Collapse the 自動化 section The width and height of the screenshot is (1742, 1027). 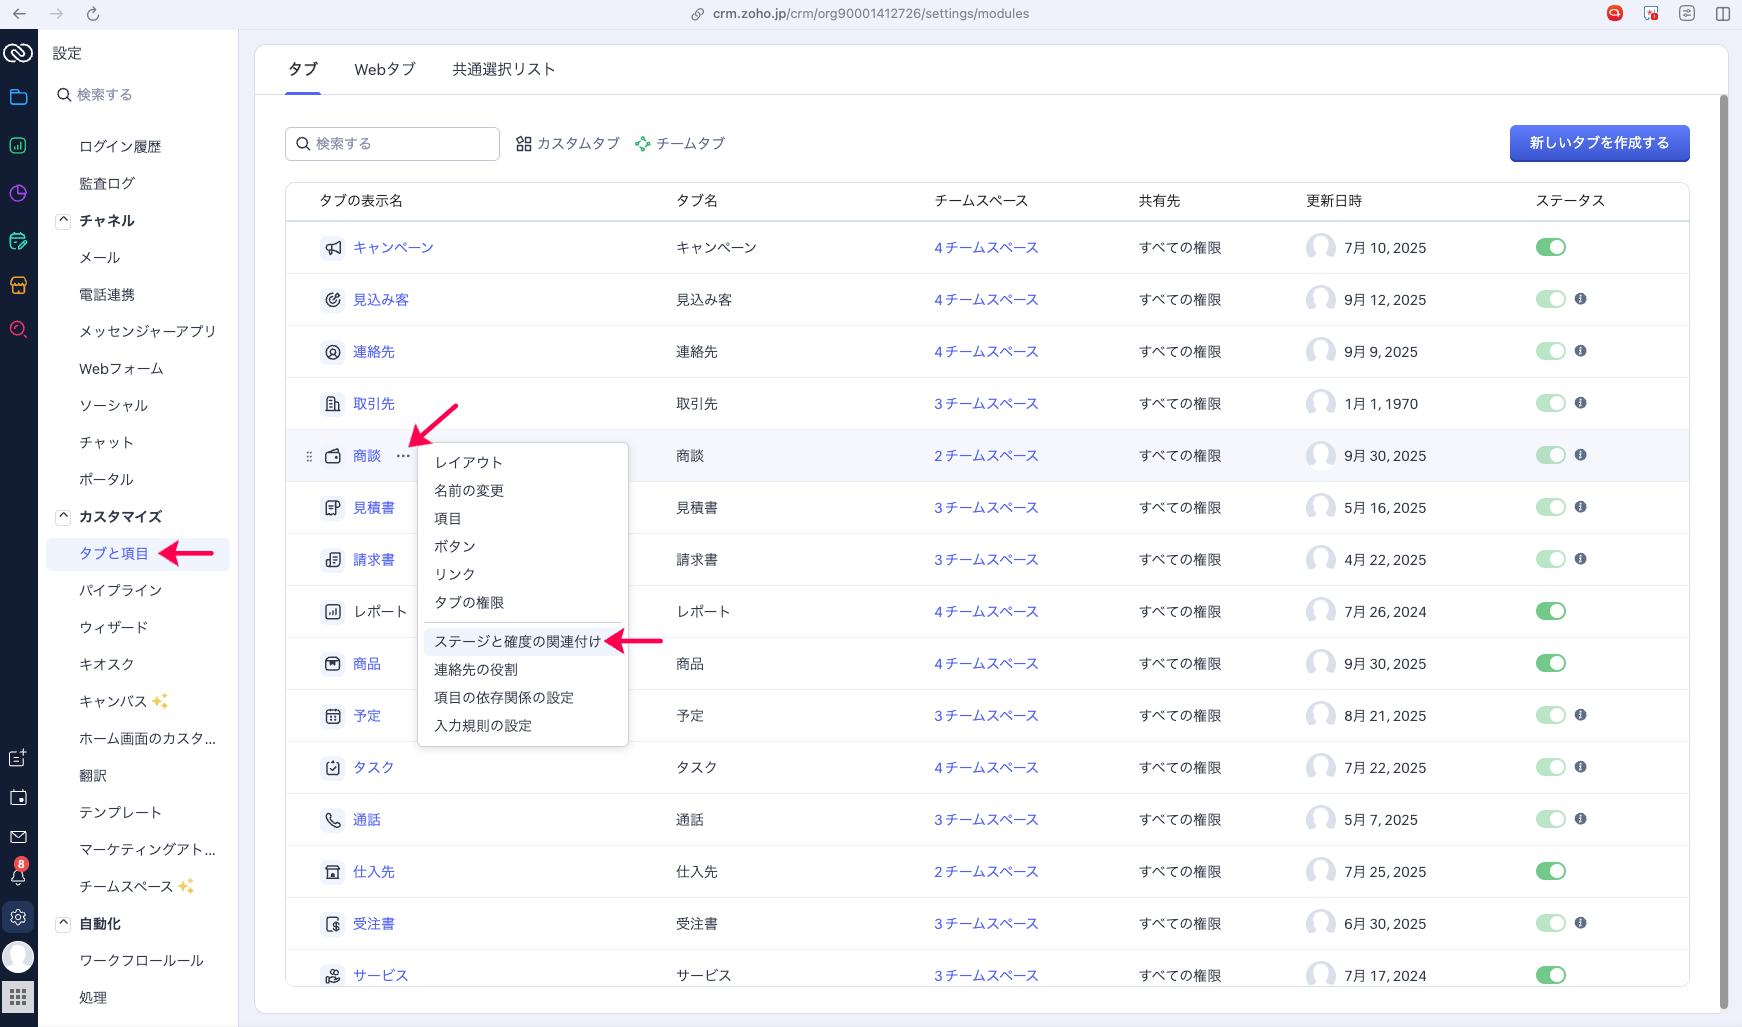click(x=63, y=923)
